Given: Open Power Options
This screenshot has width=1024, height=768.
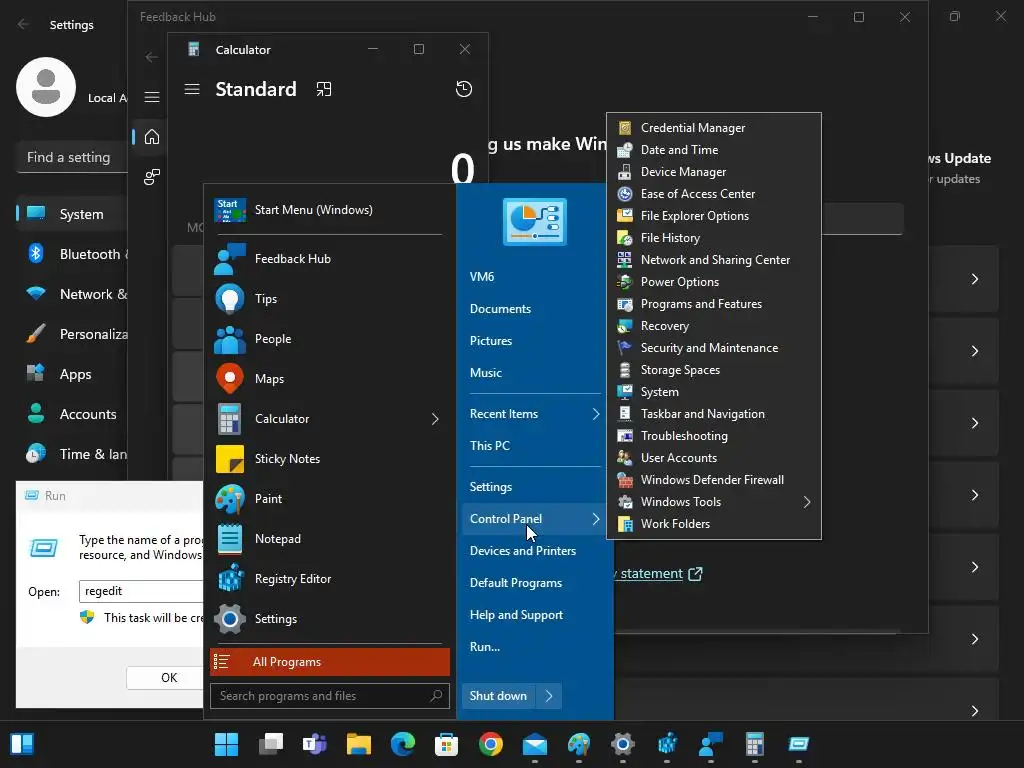Looking at the screenshot, I should [x=714, y=281].
